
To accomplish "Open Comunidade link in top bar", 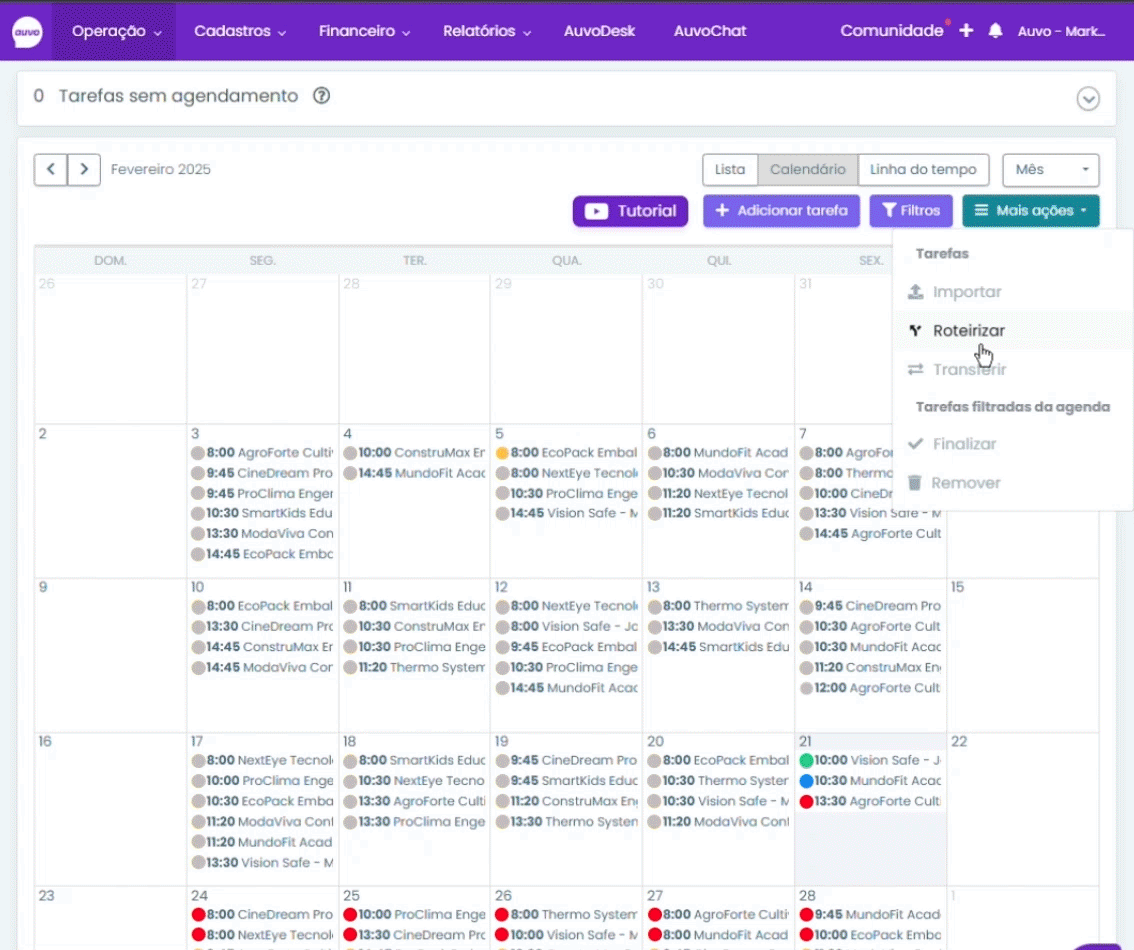I will (x=891, y=31).
